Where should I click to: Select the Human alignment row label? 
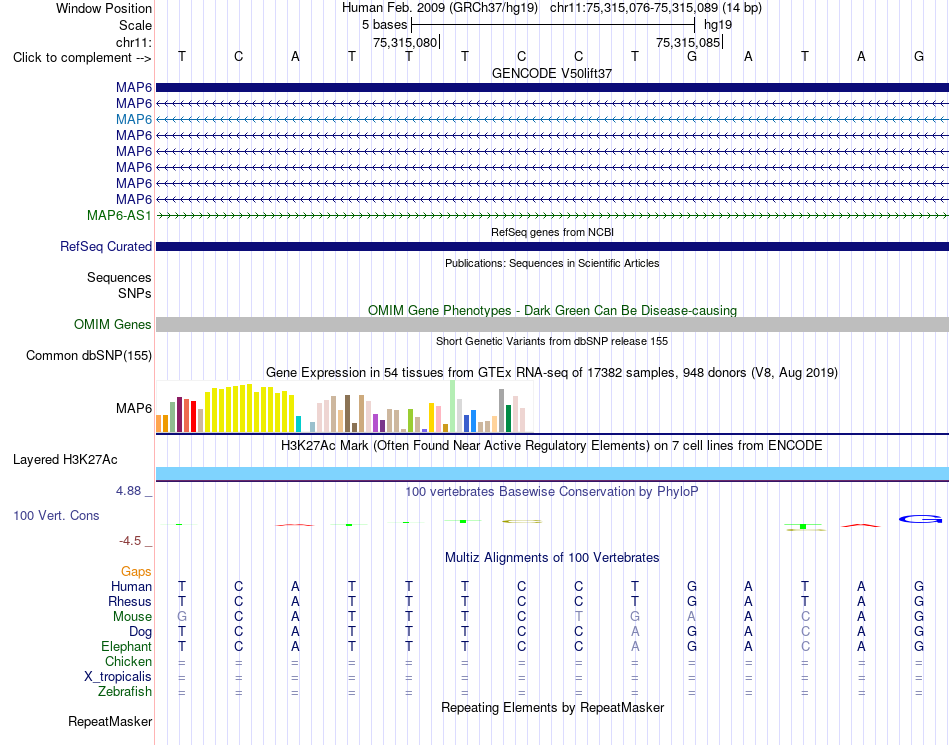pos(131,586)
